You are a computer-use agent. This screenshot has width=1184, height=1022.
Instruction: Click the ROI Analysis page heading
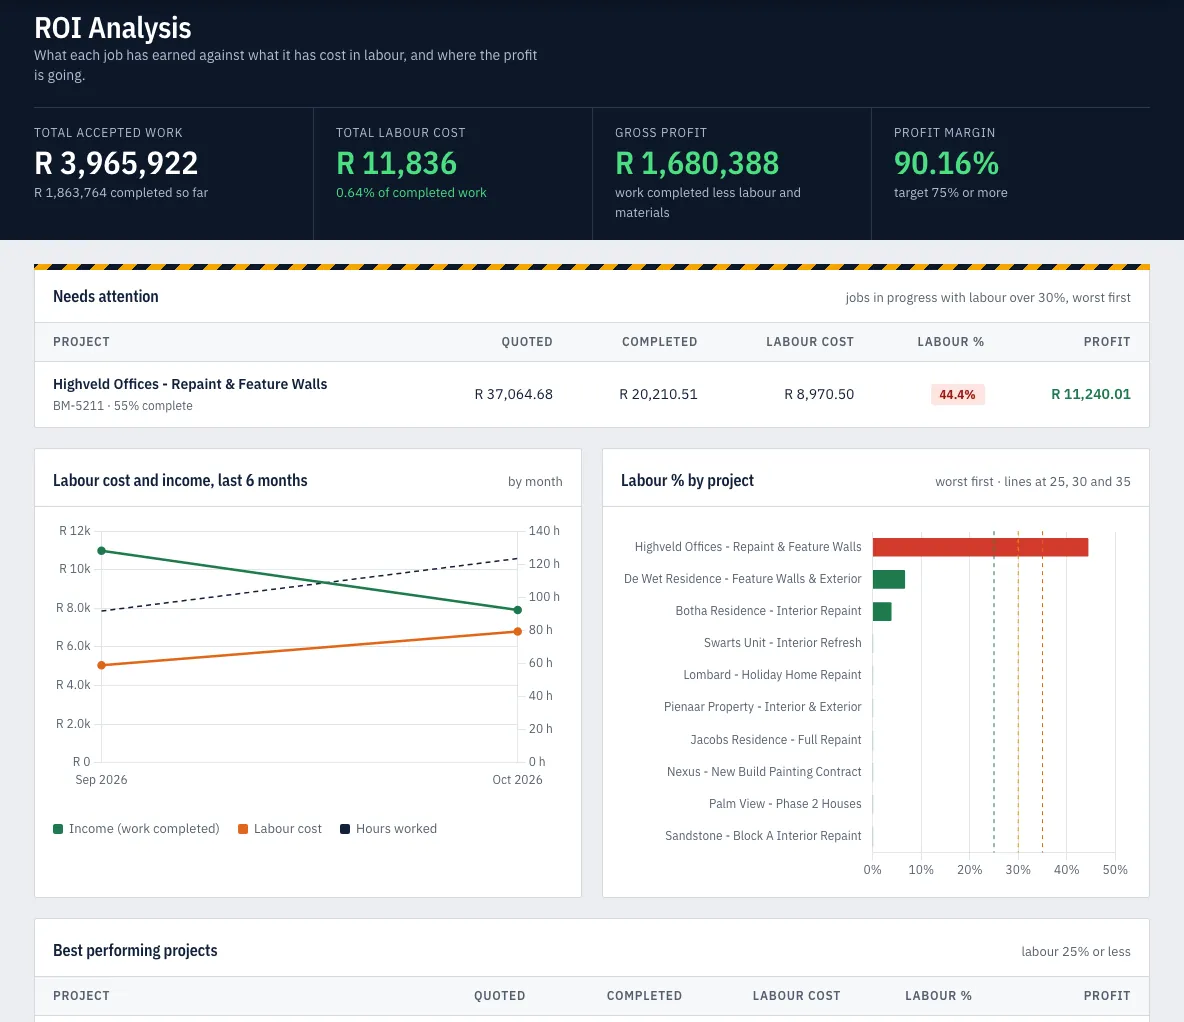[x=113, y=28]
